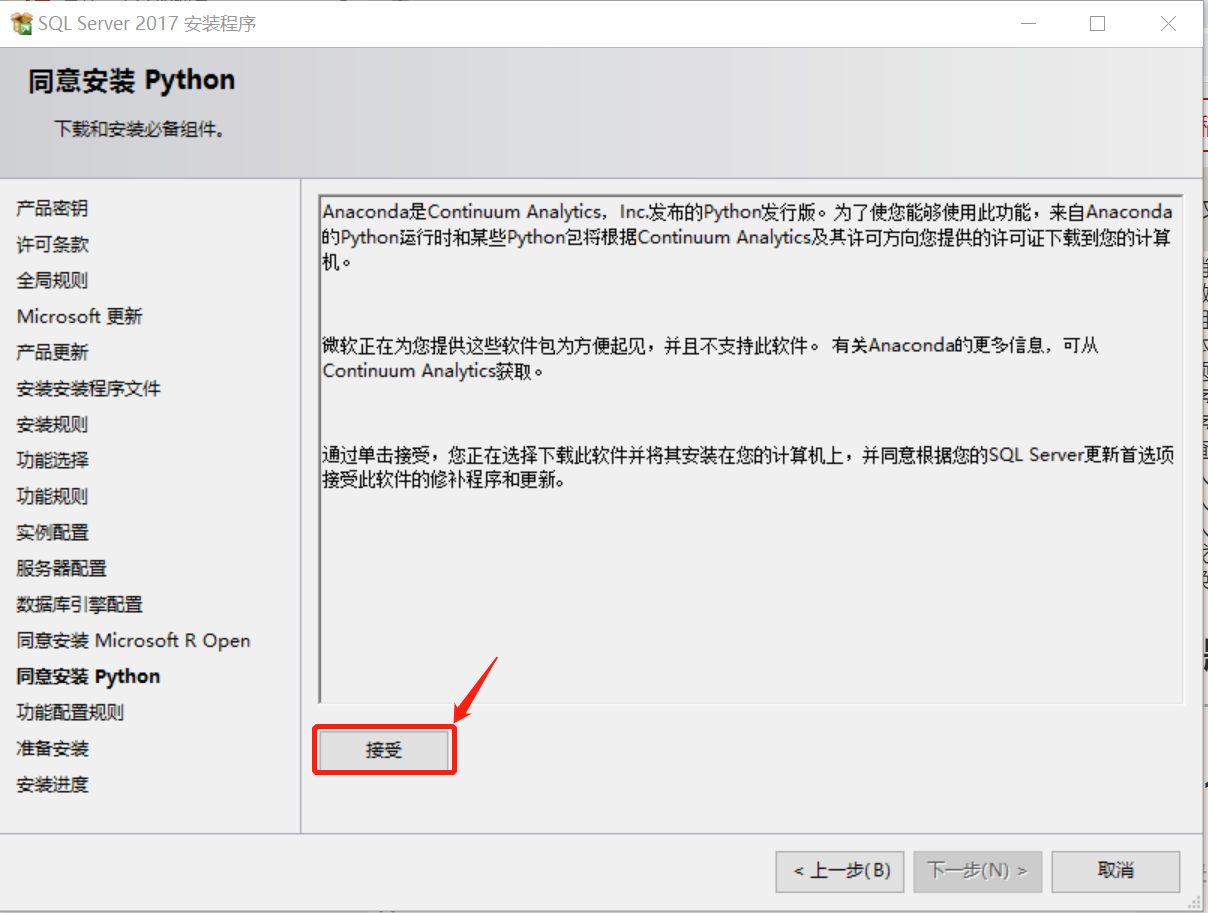Image resolution: width=1208 pixels, height=913 pixels.
Task: Select 实例配置 step in sidebar
Action: (52, 532)
